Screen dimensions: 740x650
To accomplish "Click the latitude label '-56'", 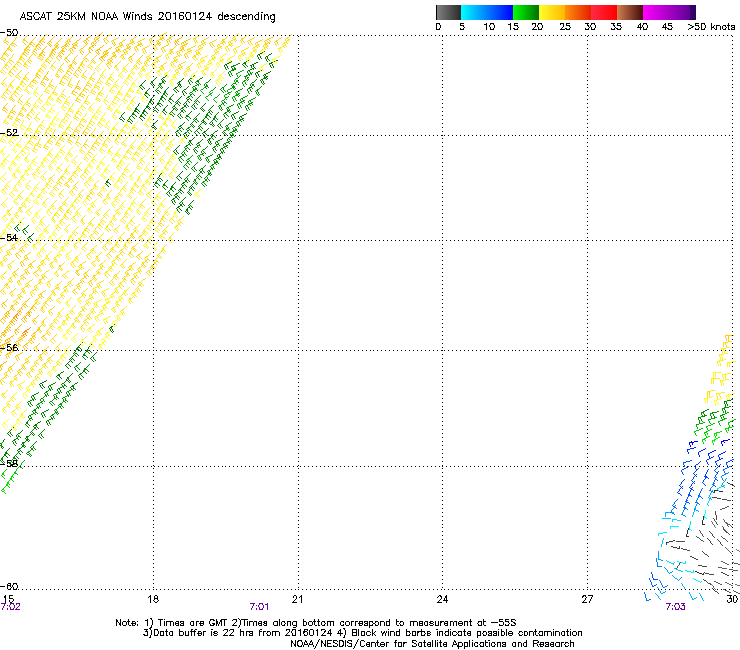I will [x=9, y=348].
